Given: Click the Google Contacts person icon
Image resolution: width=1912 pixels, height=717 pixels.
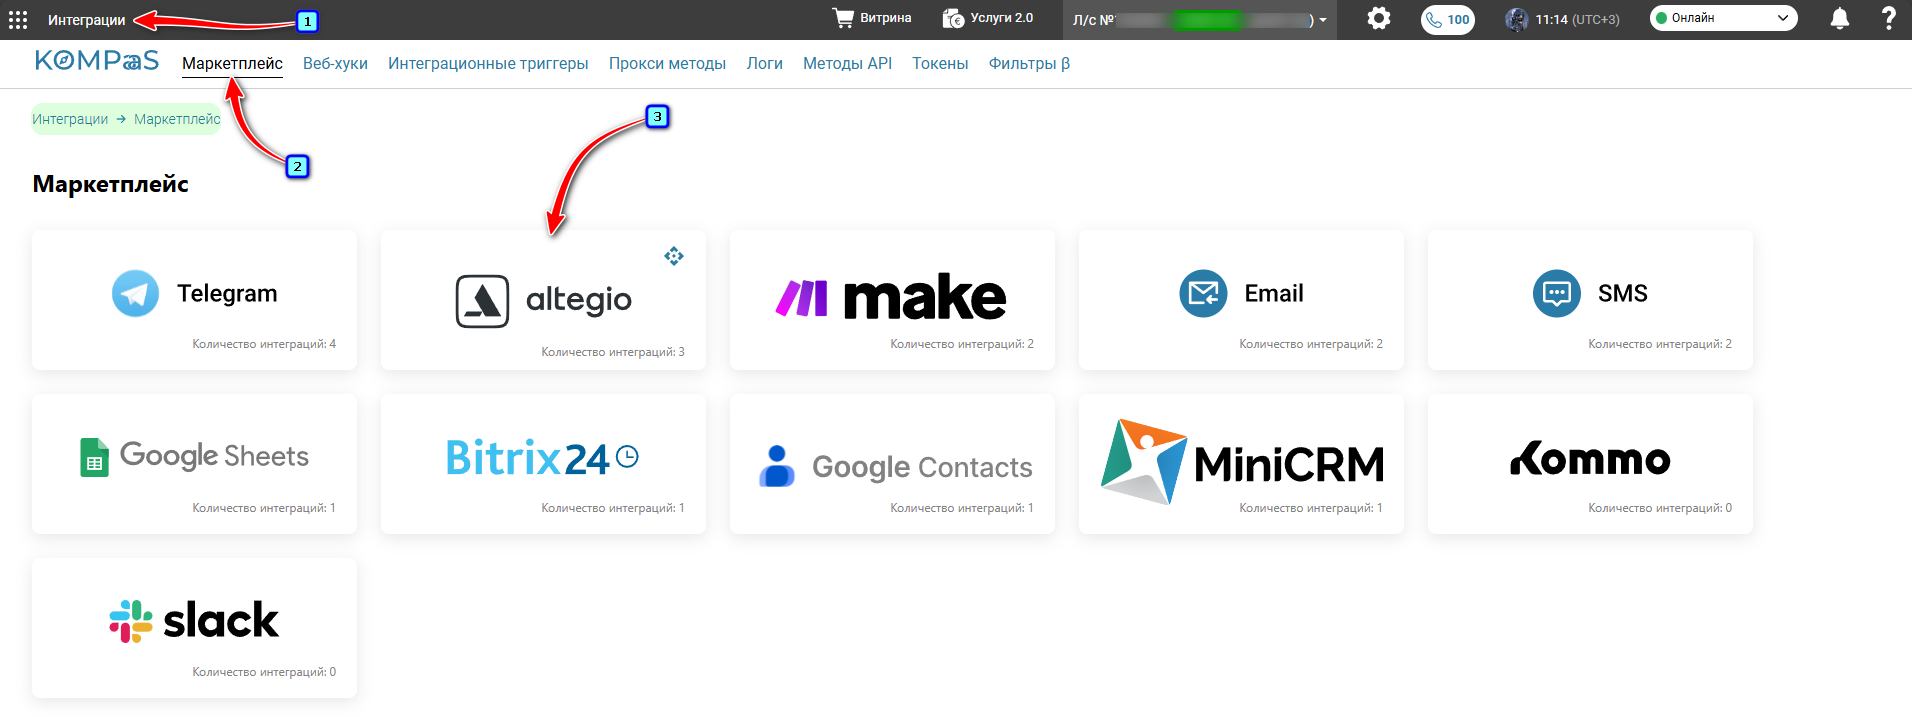Looking at the screenshot, I should [777, 466].
